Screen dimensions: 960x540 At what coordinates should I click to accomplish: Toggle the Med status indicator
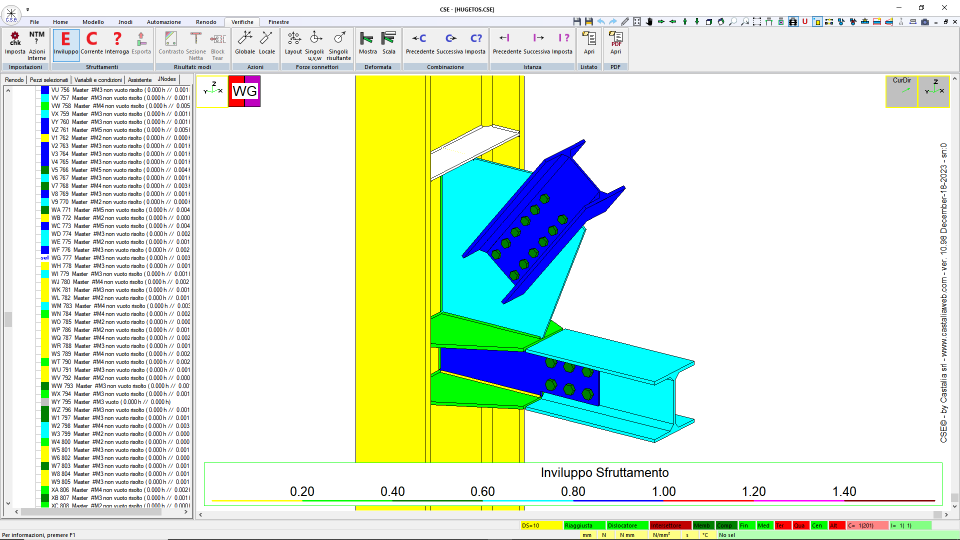coord(763,525)
